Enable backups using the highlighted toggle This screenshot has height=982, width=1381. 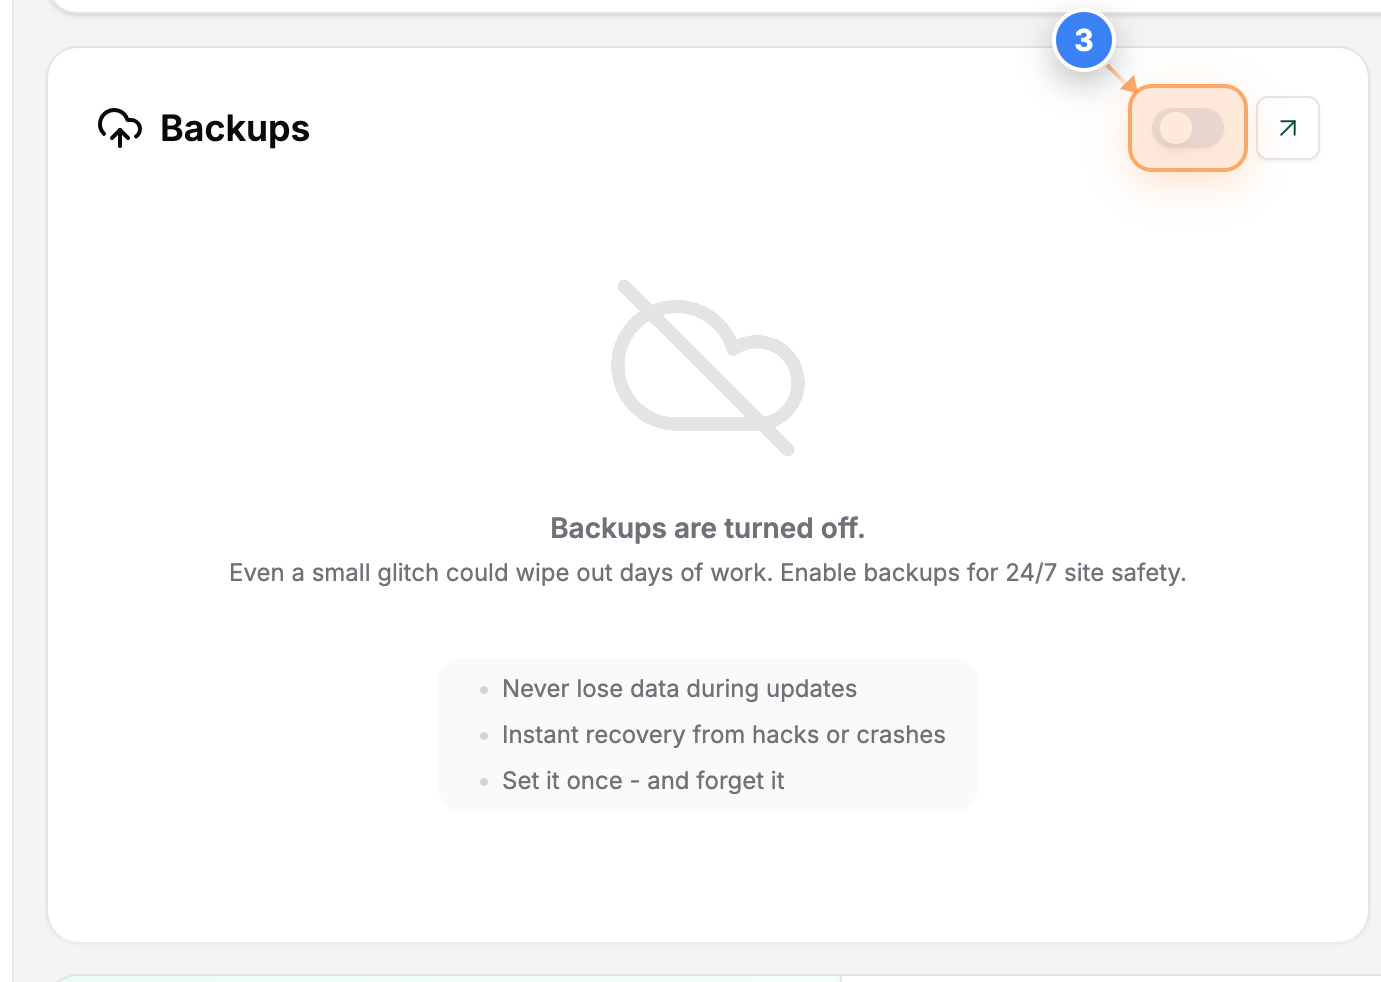(1188, 128)
